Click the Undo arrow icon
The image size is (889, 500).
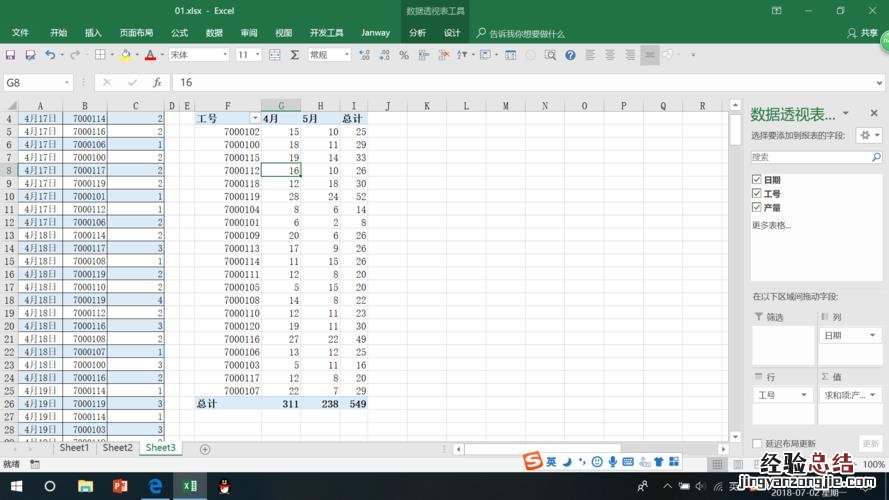(49, 55)
